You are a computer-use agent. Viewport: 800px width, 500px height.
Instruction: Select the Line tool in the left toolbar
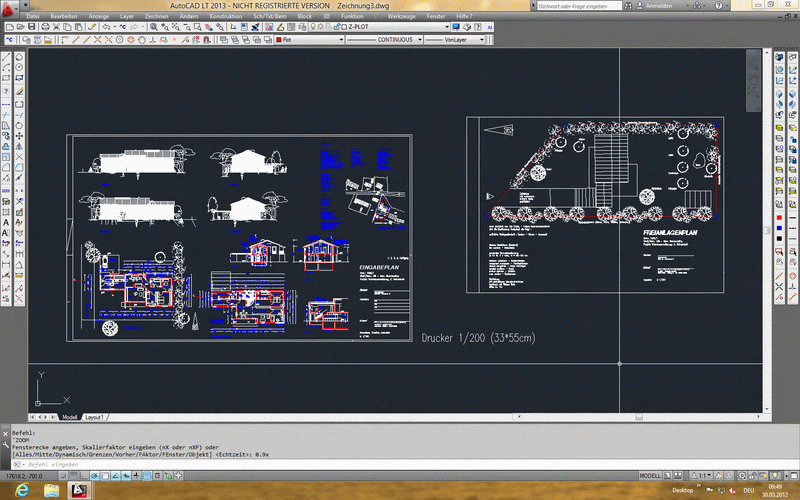pos(6,57)
